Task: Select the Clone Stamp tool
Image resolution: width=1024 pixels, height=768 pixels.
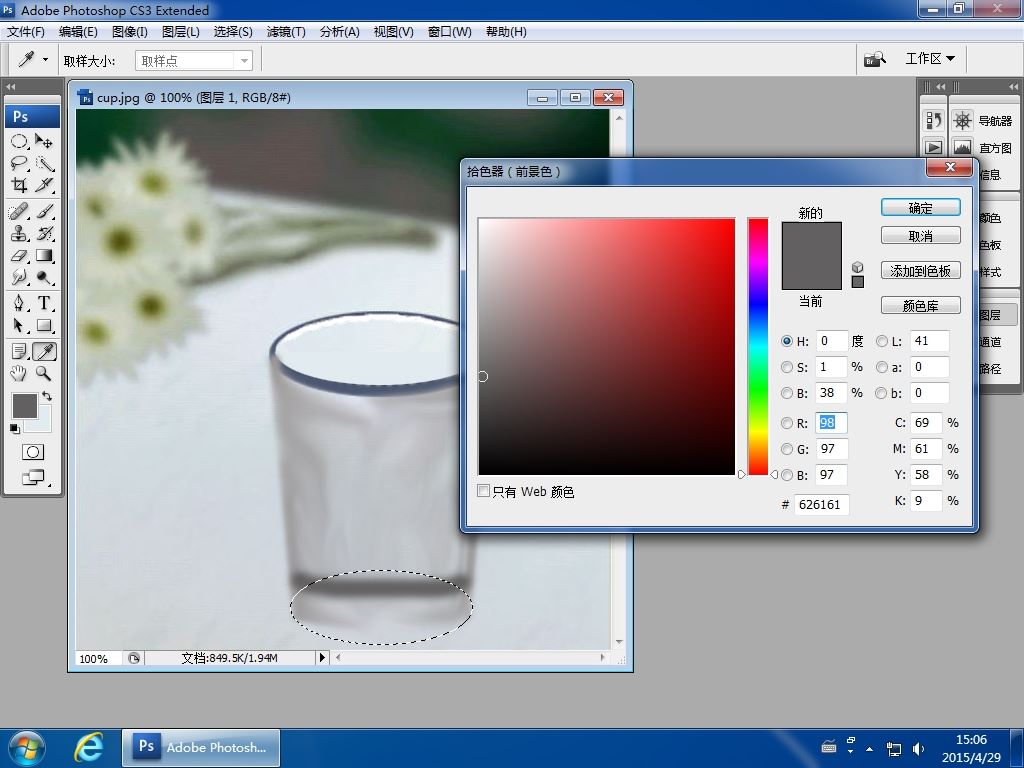Action: 19,233
